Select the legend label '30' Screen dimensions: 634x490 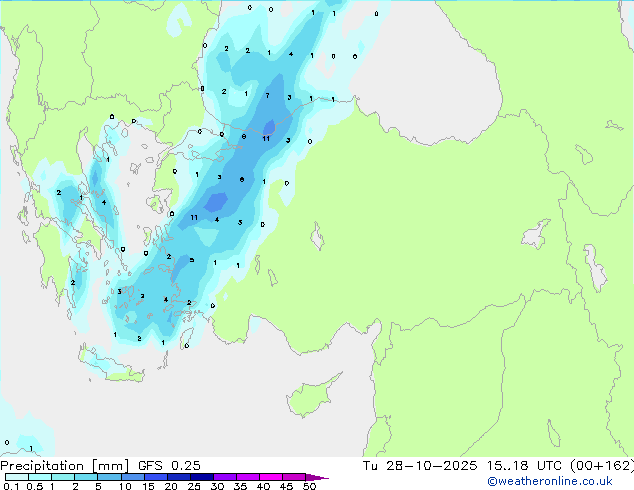(218, 486)
